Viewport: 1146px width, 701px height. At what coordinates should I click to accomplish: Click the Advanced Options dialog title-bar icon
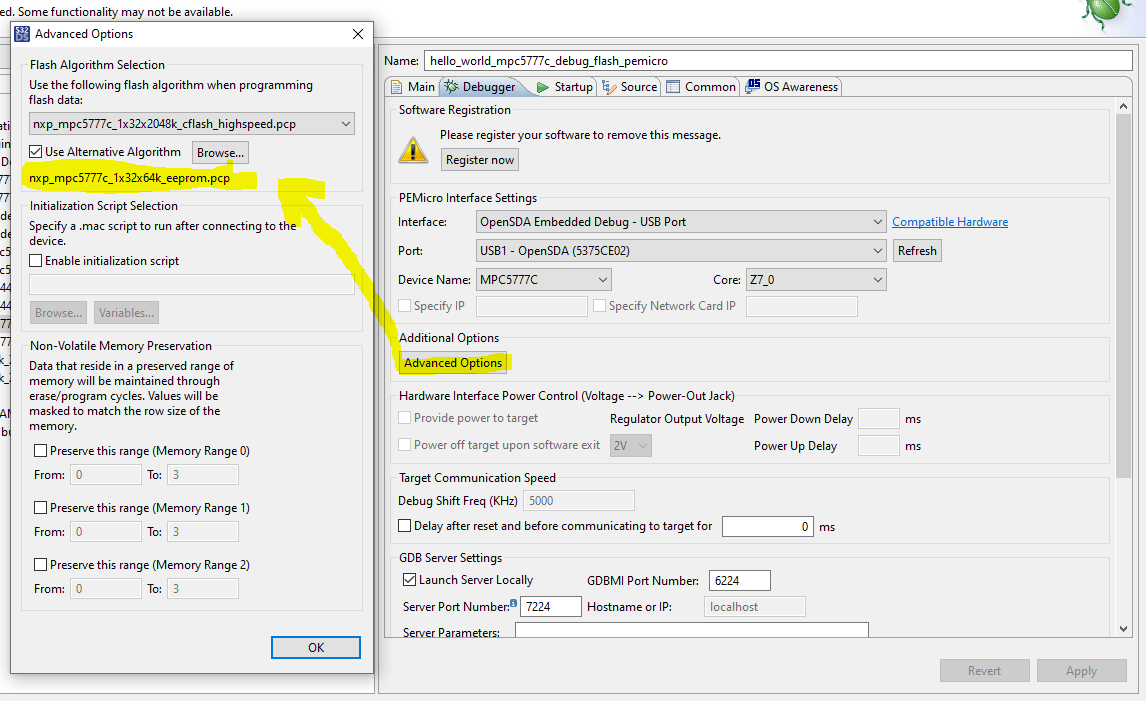[21, 33]
